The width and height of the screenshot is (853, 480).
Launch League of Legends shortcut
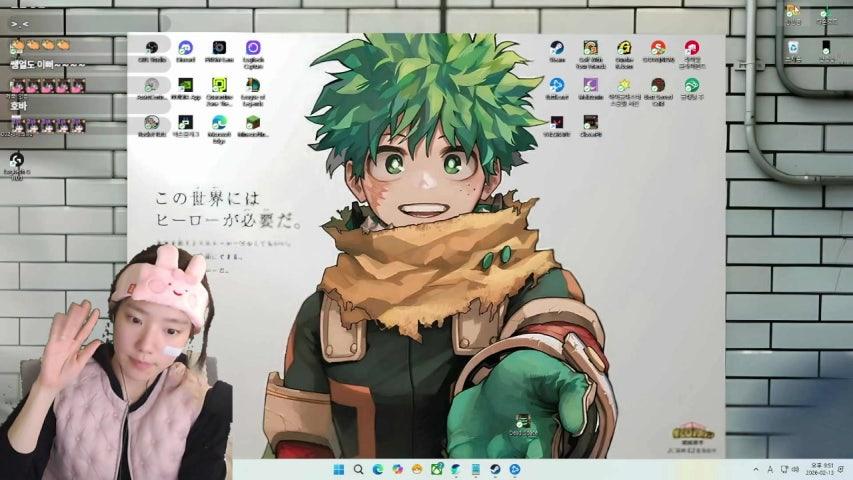[x=253, y=91]
